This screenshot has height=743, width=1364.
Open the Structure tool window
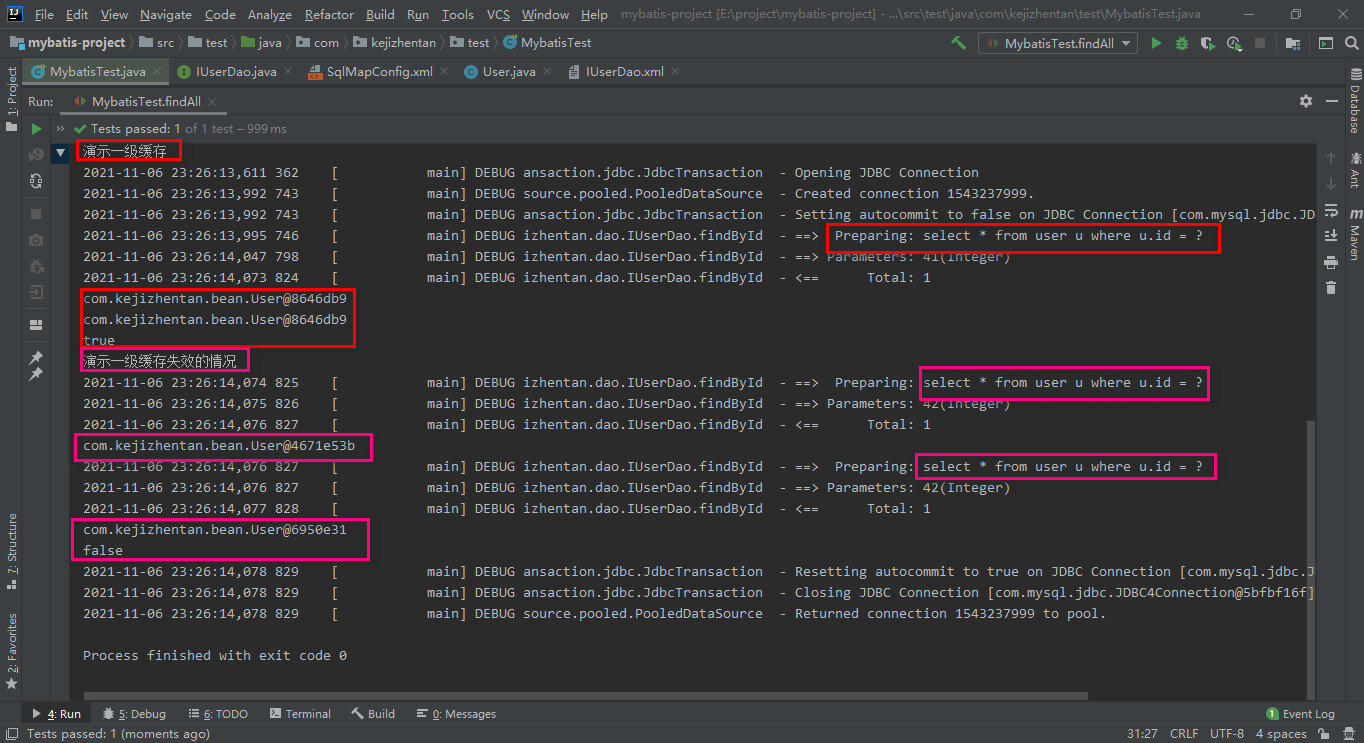(12, 550)
